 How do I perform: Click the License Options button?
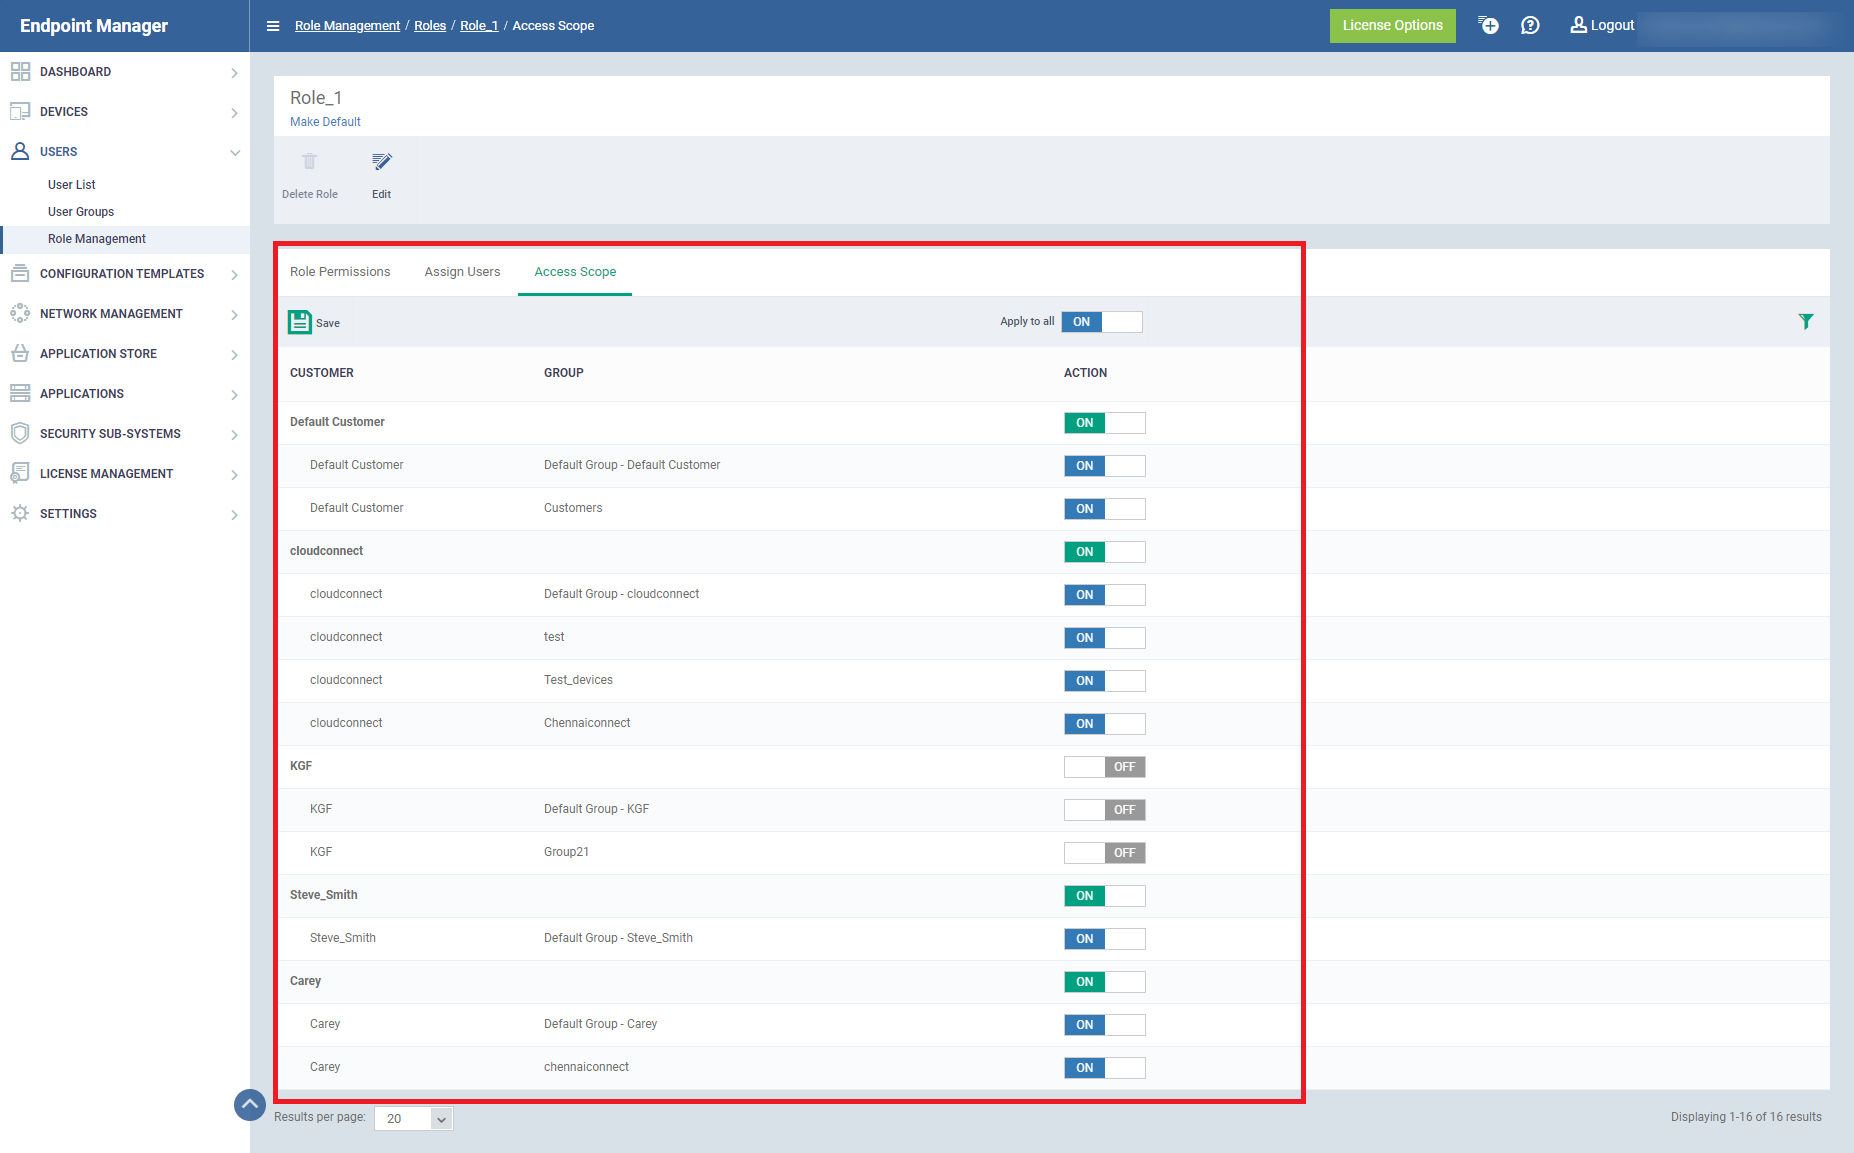click(1393, 26)
